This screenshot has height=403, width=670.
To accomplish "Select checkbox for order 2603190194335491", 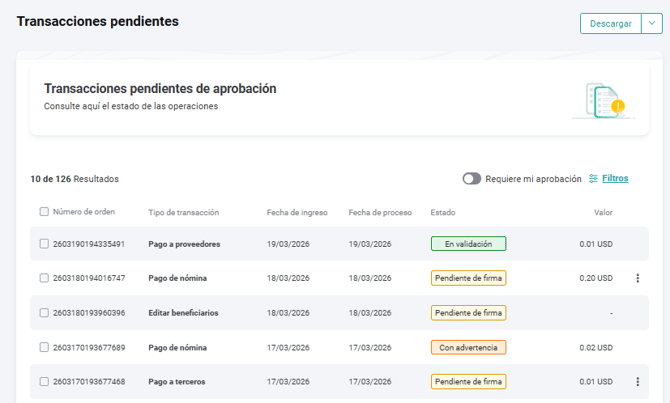I will [x=44, y=244].
